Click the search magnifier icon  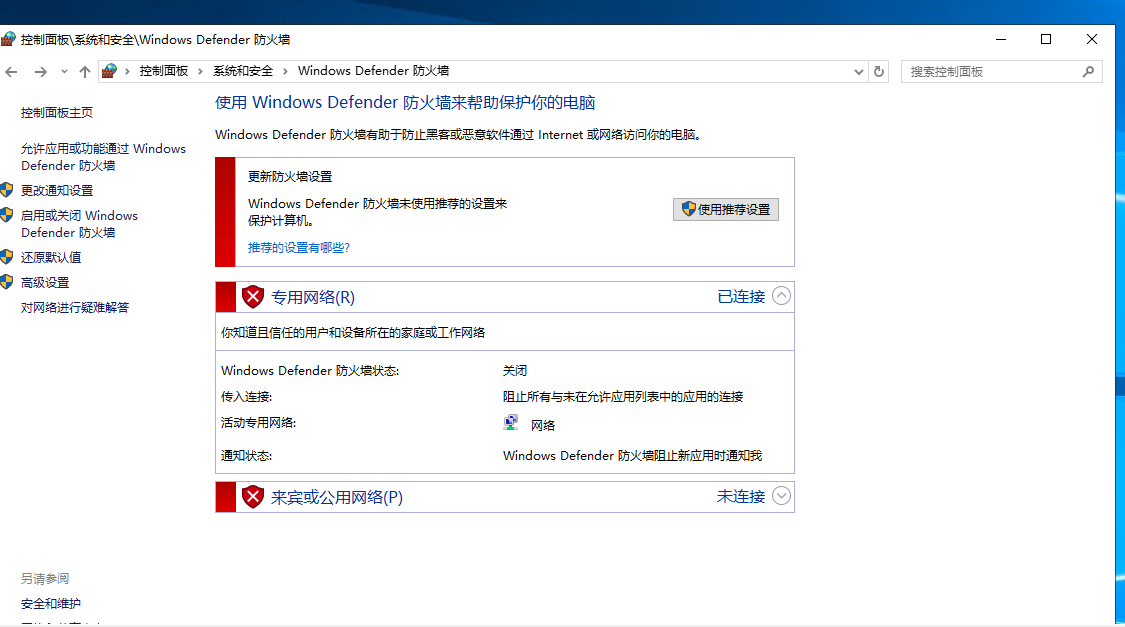point(1088,72)
